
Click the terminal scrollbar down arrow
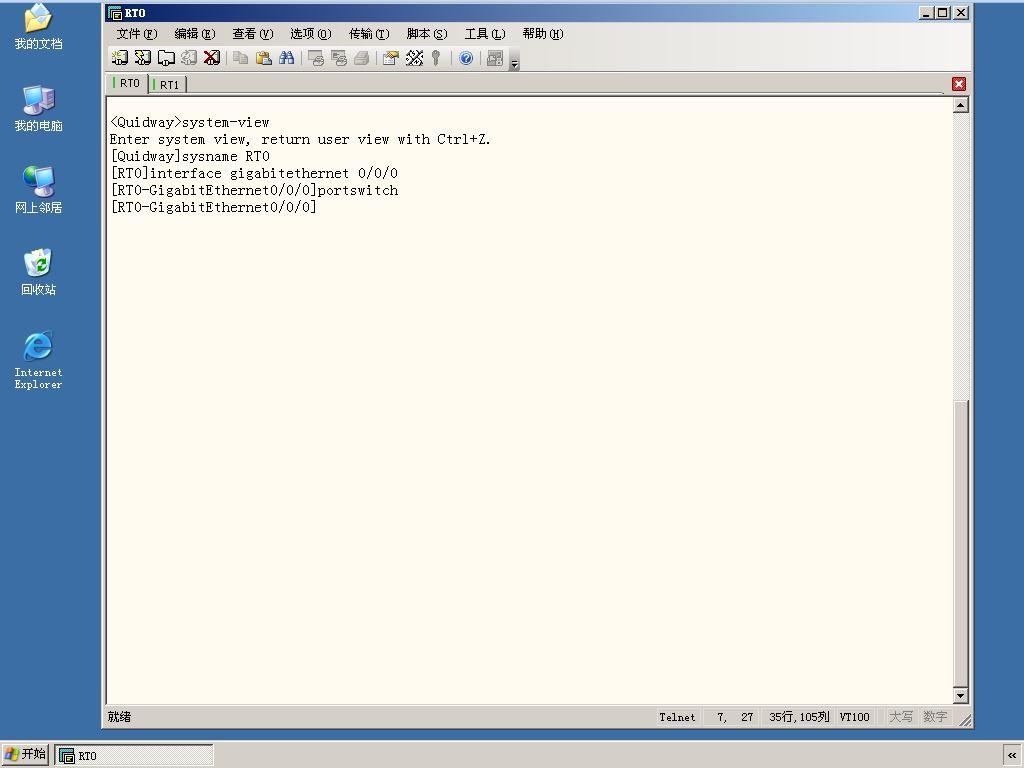coord(961,696)
